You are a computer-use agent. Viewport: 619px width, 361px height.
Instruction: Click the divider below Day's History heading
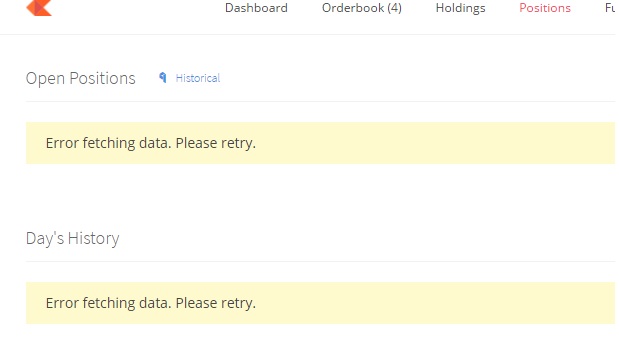(320, 261)
